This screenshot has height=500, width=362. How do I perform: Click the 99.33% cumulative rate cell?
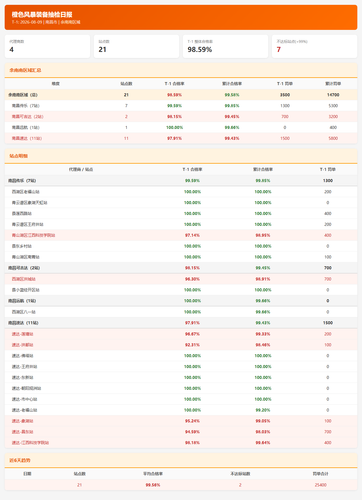pos(263,334)
